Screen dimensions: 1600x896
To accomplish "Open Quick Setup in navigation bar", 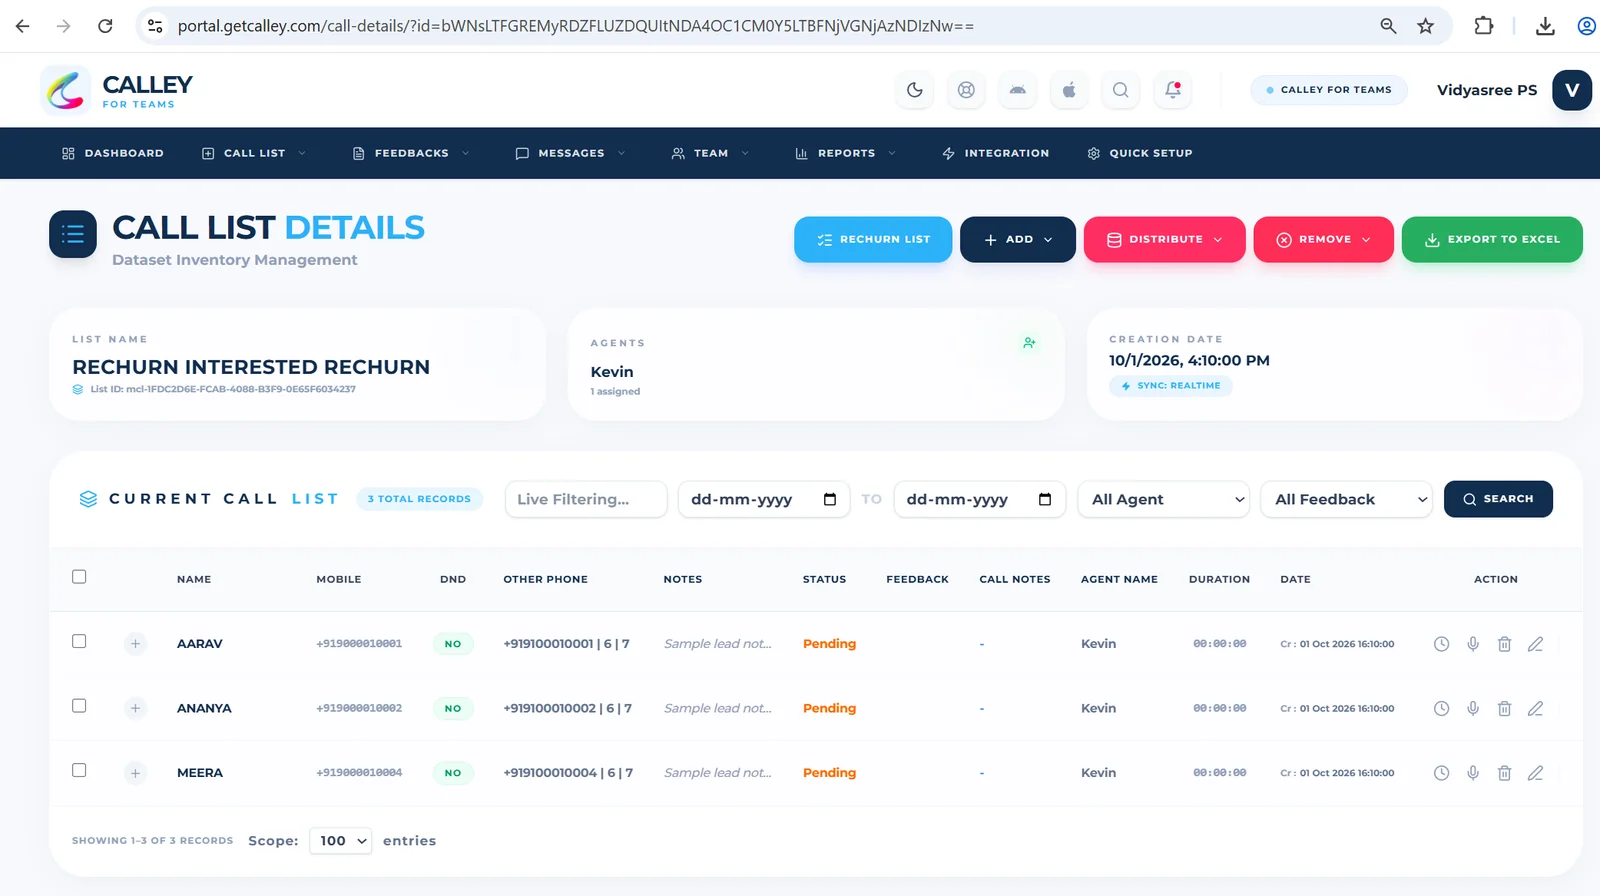I will (1140, 153).
